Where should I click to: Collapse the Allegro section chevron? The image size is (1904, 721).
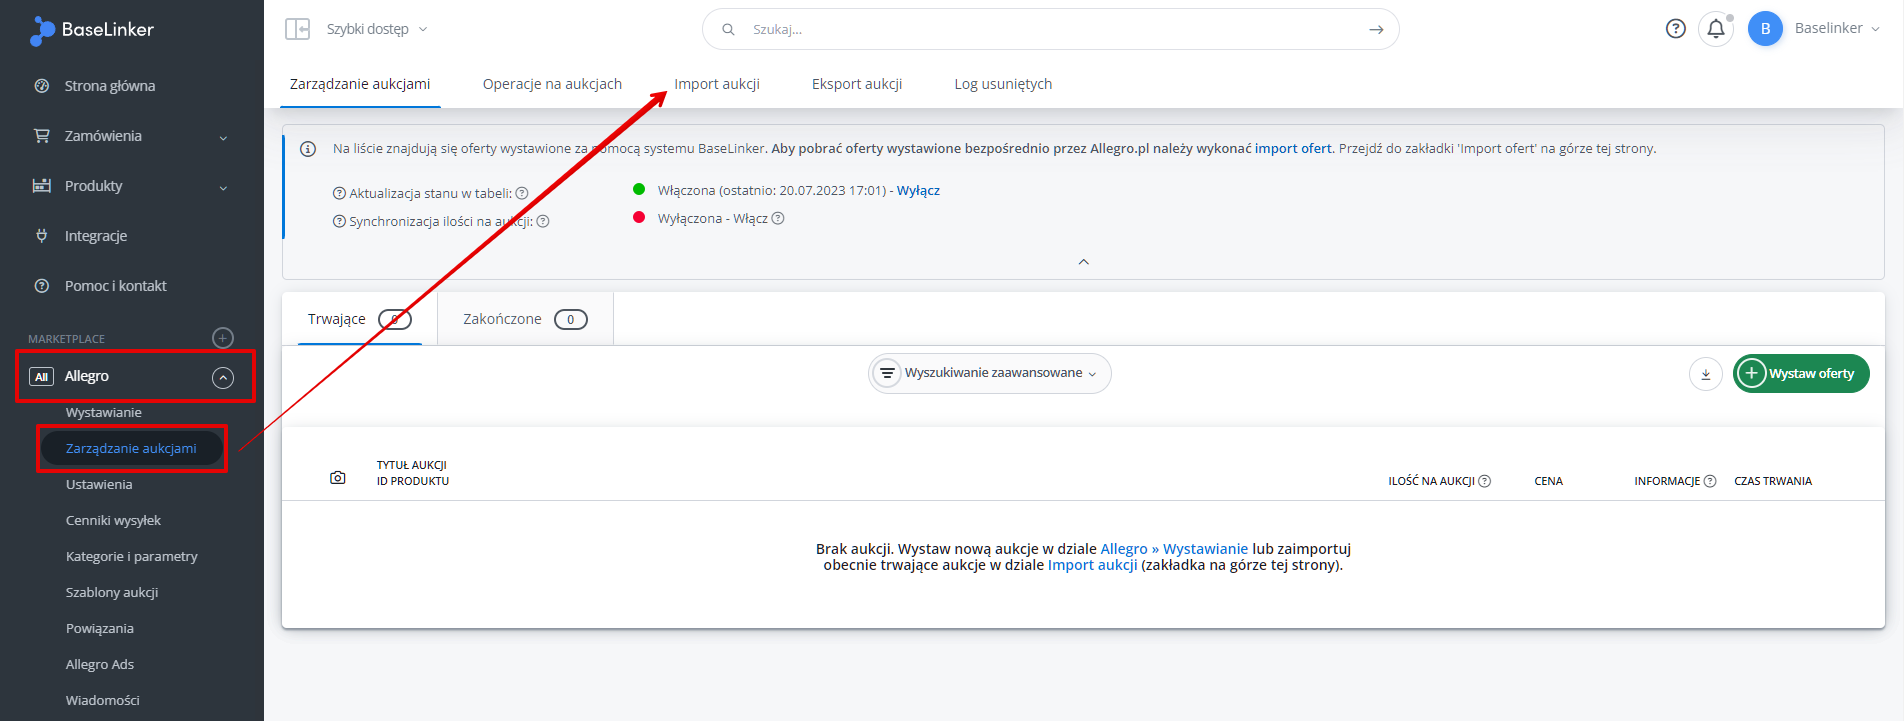coord(223,377)
